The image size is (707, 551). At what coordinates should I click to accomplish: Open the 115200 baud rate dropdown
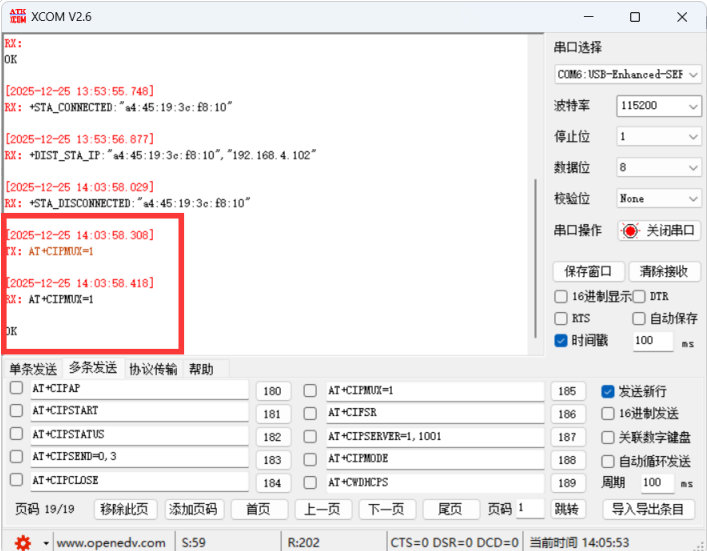[x=659, y=106]
